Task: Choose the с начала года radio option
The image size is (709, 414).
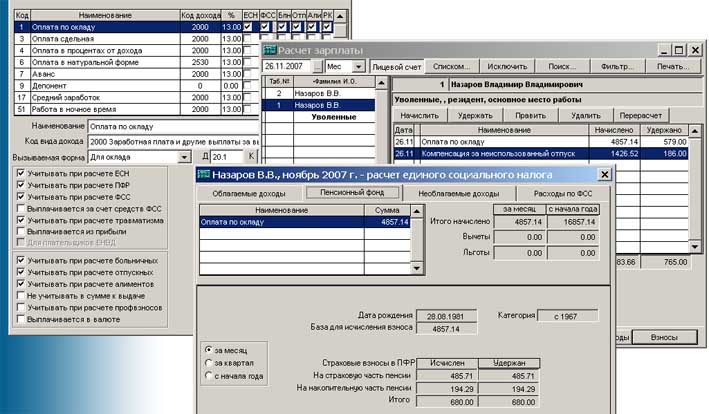Action: (x=207, y=376)
